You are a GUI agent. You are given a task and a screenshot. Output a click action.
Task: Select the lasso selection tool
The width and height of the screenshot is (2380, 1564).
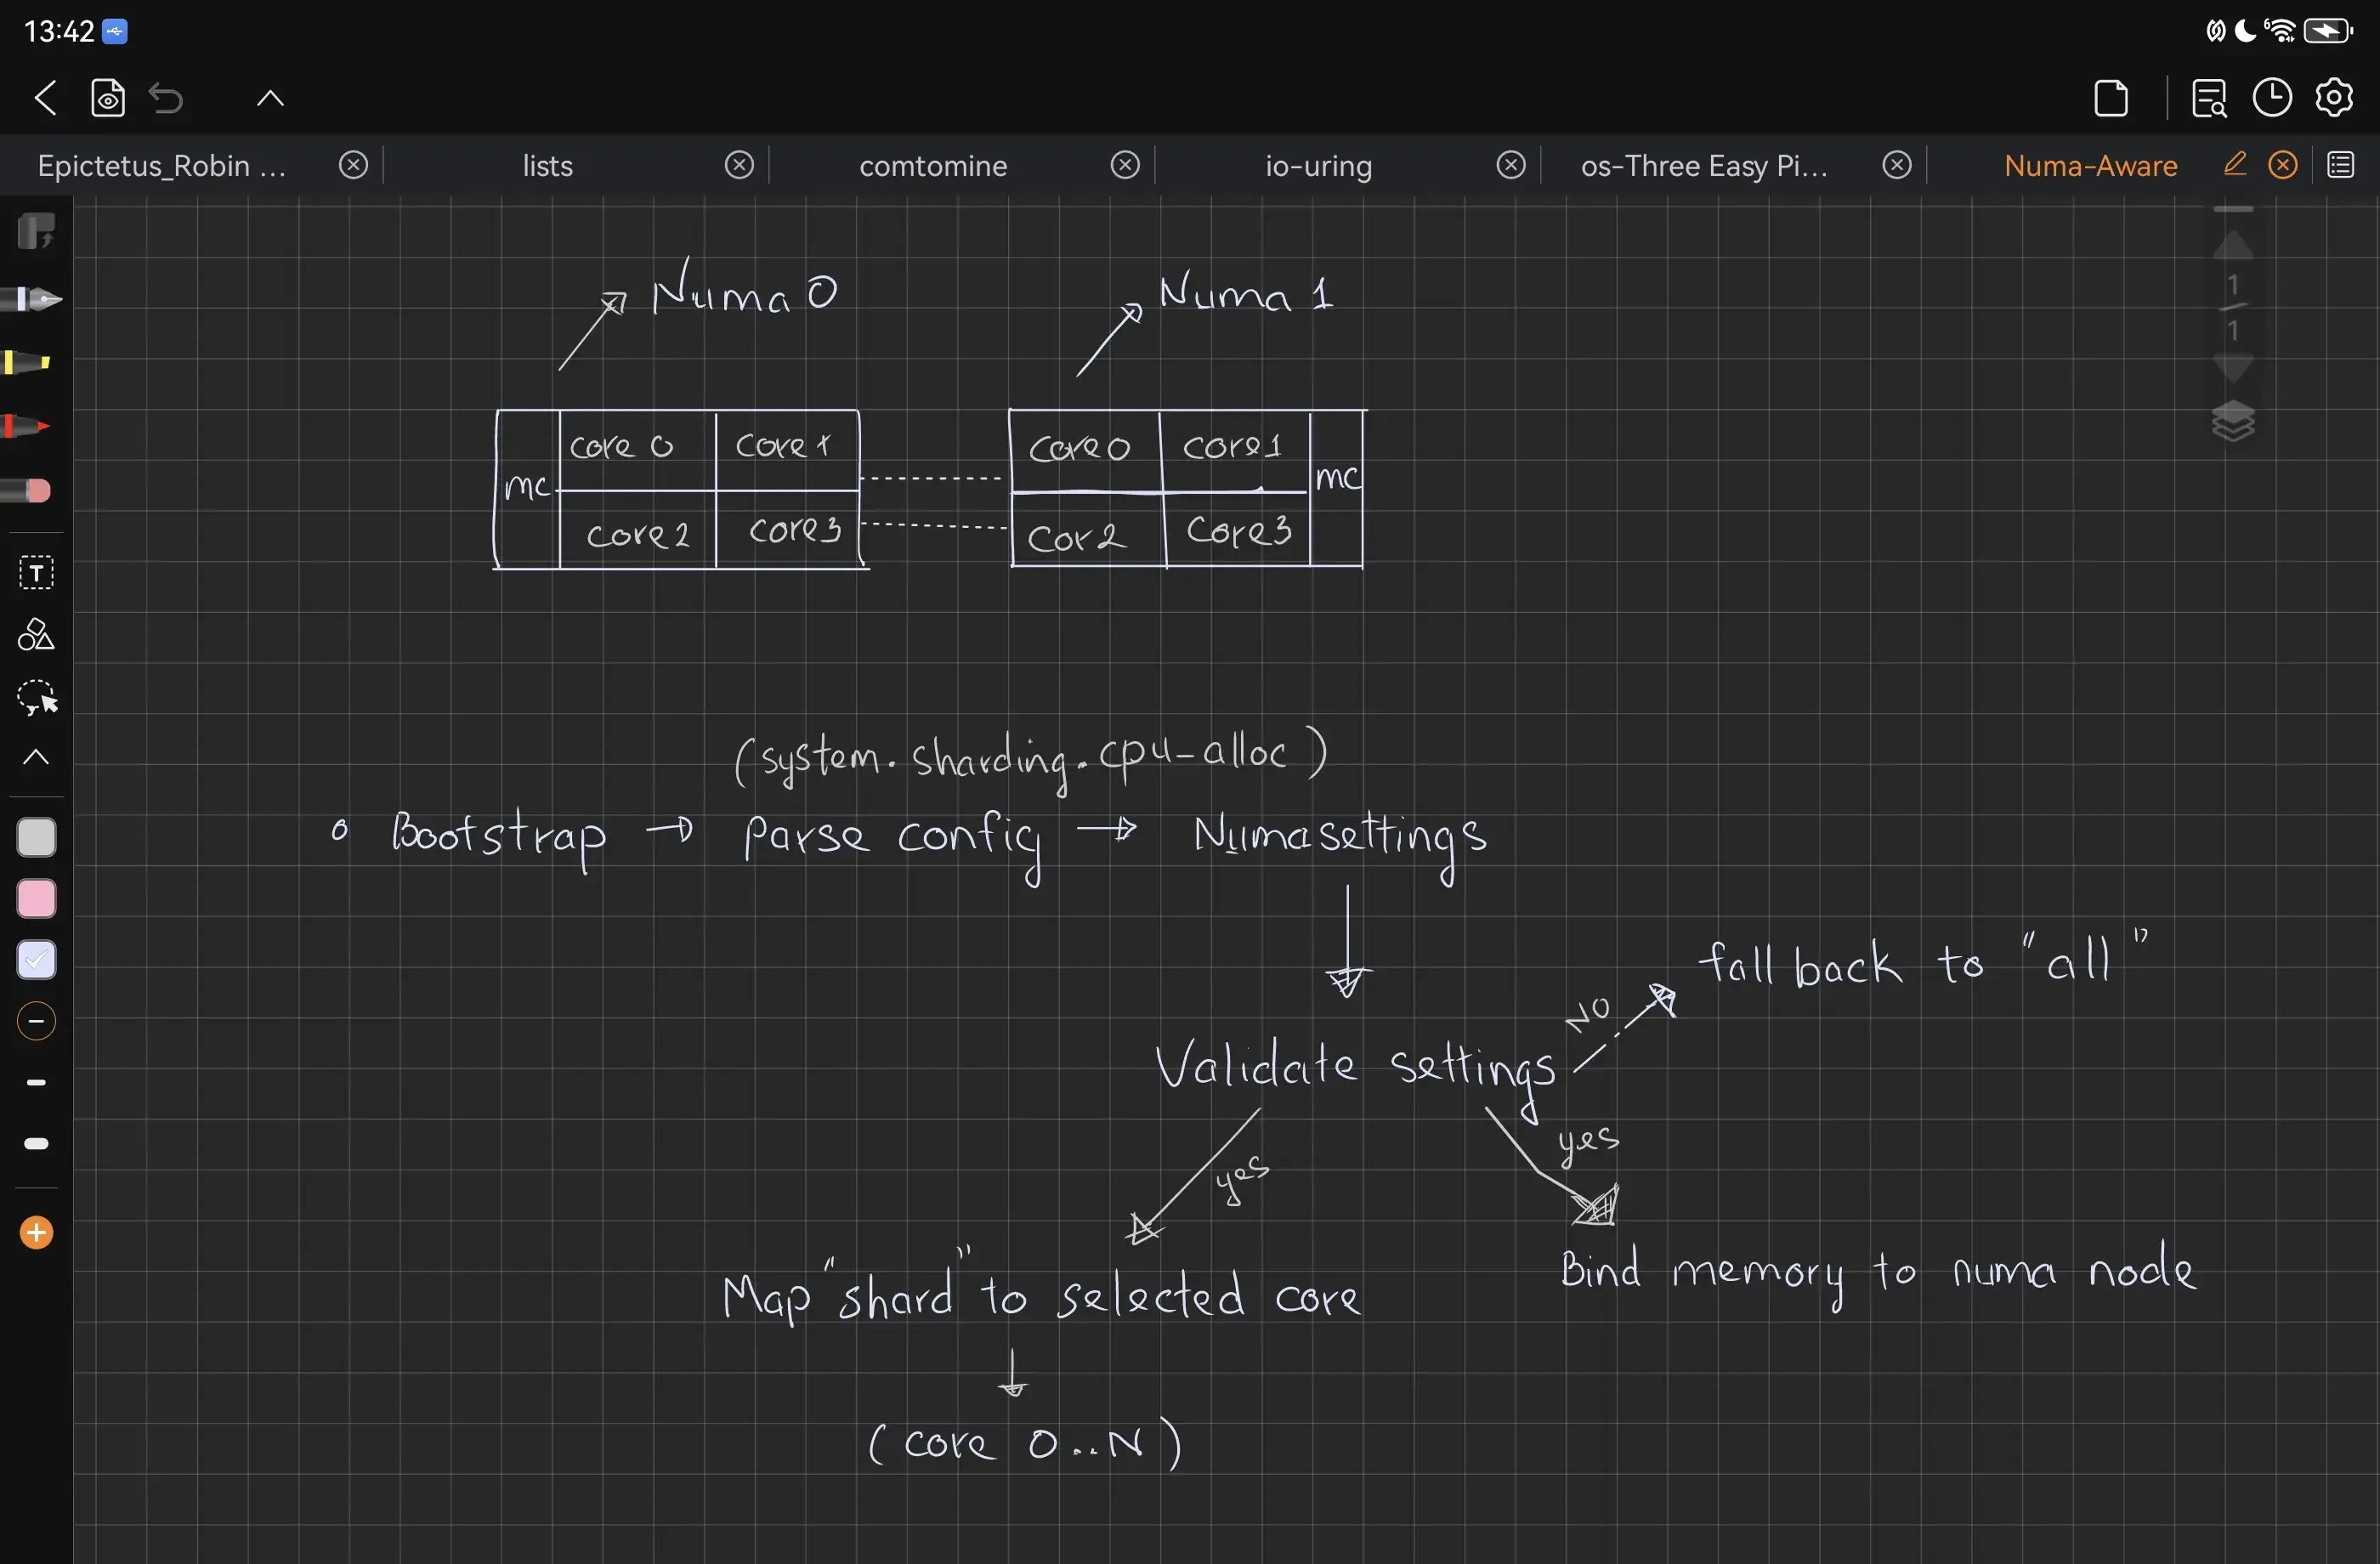[37, 698]
